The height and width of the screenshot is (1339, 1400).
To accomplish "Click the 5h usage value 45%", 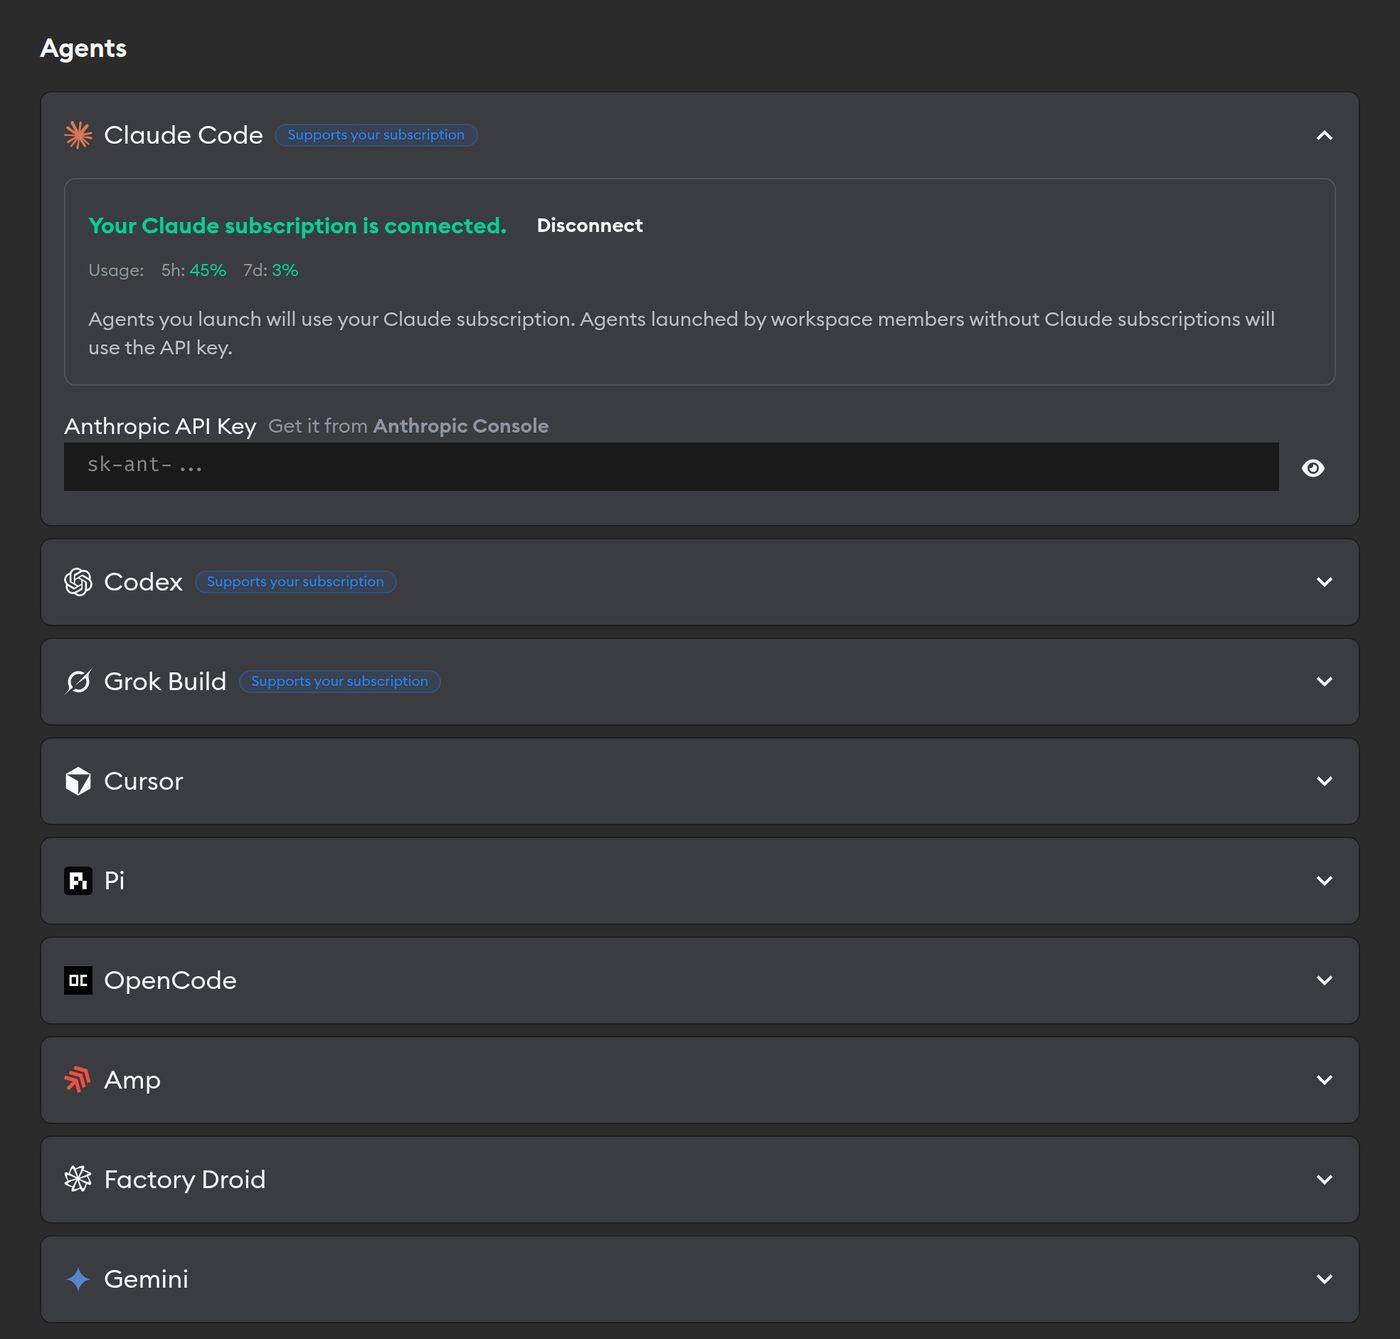I will (x=208, y=270).
